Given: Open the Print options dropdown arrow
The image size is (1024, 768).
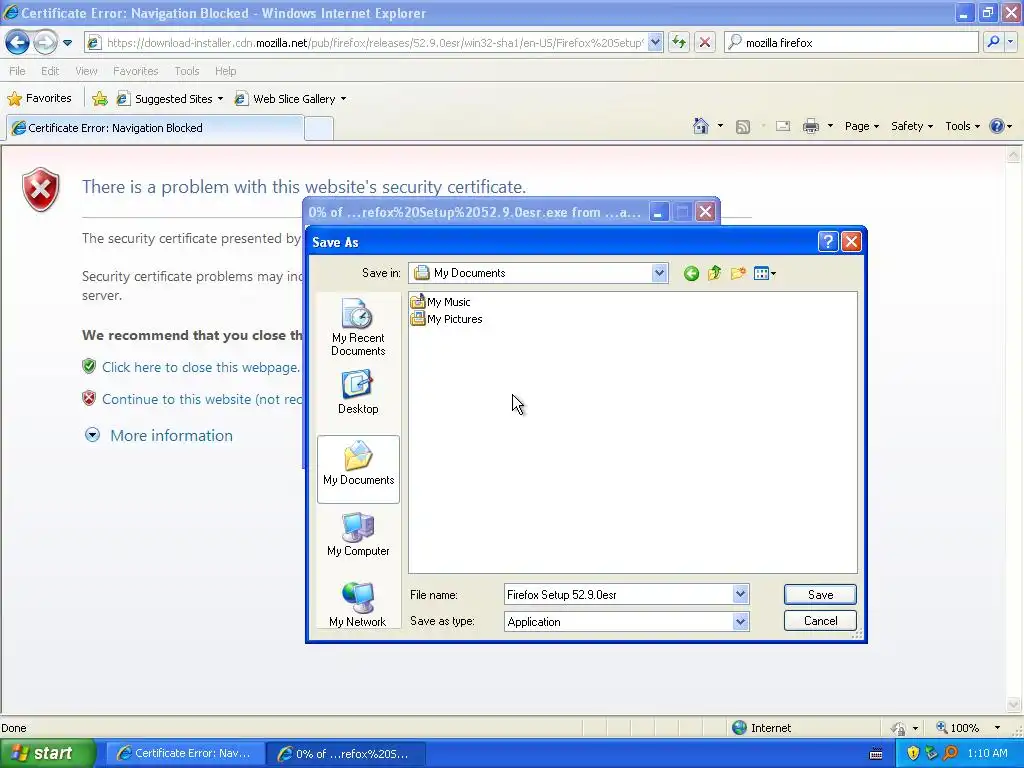Looking at the screenshot, I should pyautogui.click(x=830, y=126).
